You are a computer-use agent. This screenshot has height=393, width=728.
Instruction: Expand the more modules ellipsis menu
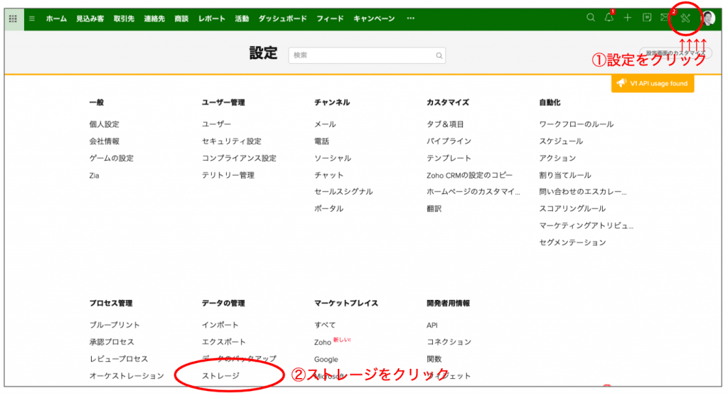pyautogui.click(x=410, y=19)
